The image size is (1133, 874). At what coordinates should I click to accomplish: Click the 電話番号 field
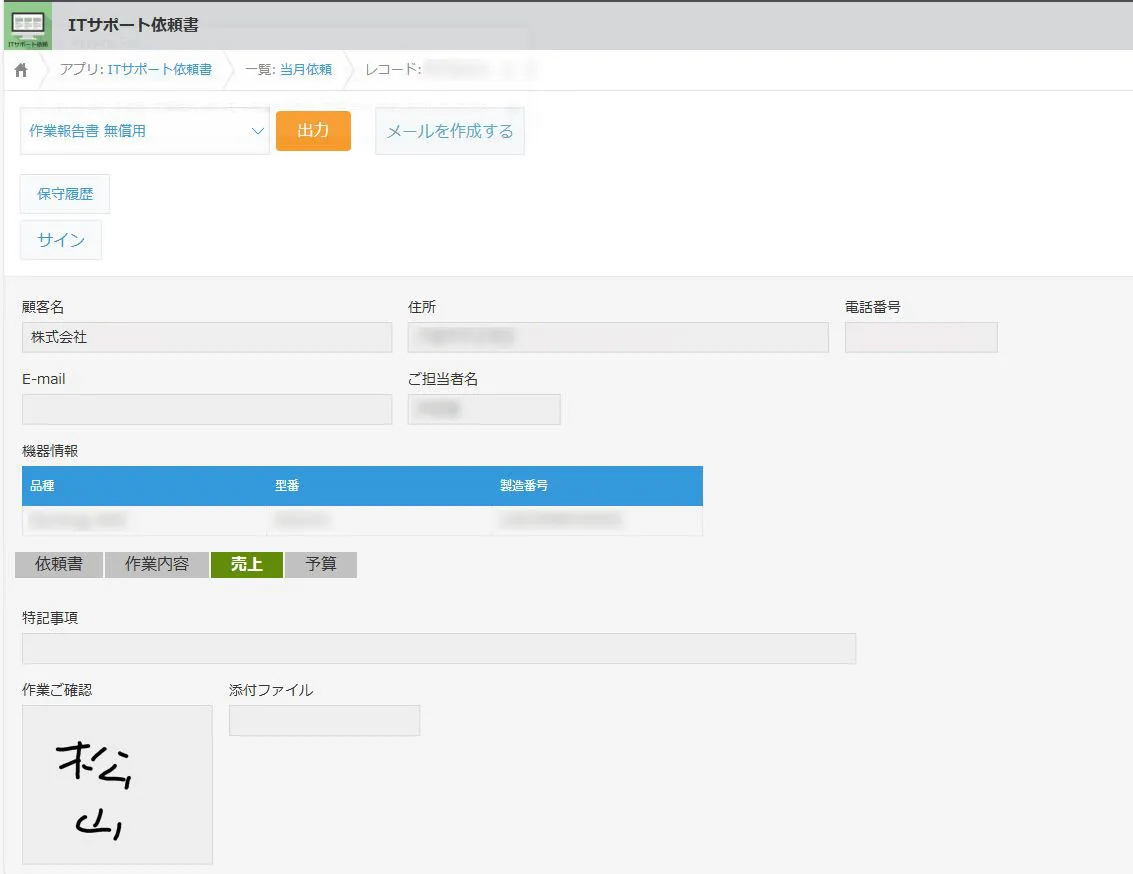[921, 338]
